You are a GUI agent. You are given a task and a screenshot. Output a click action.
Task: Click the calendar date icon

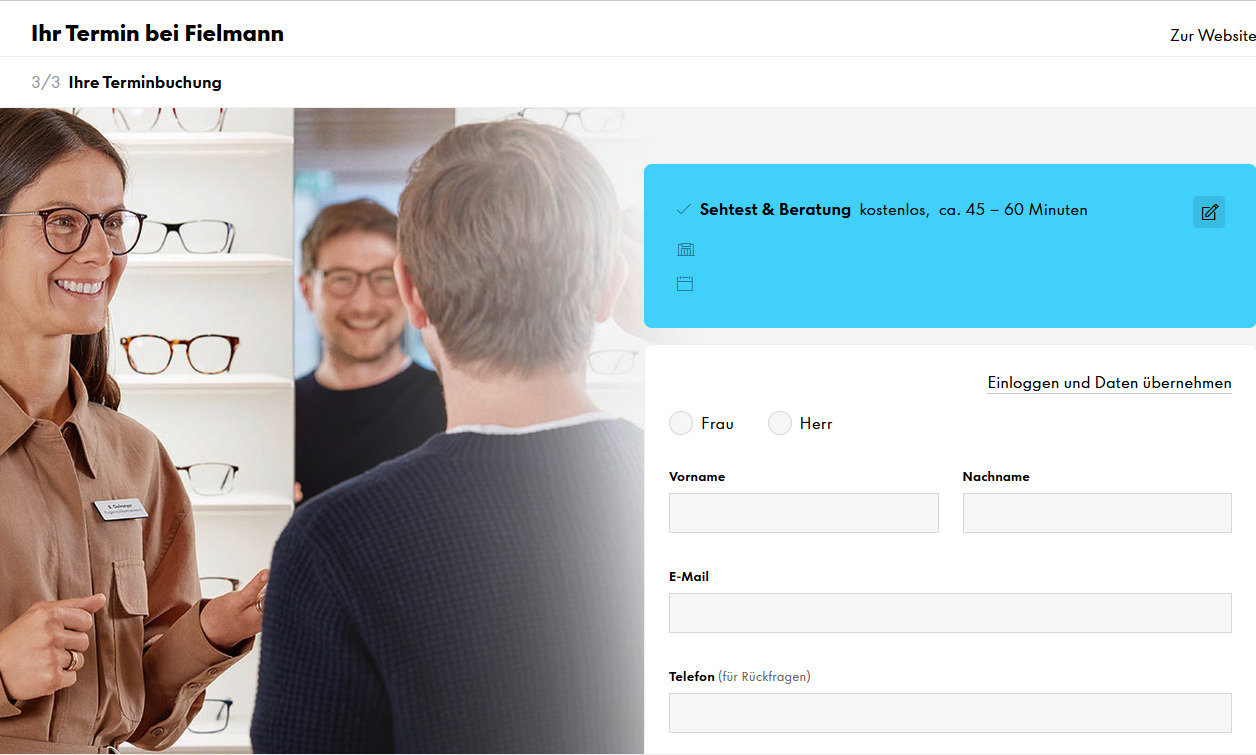tap(685, 284)
